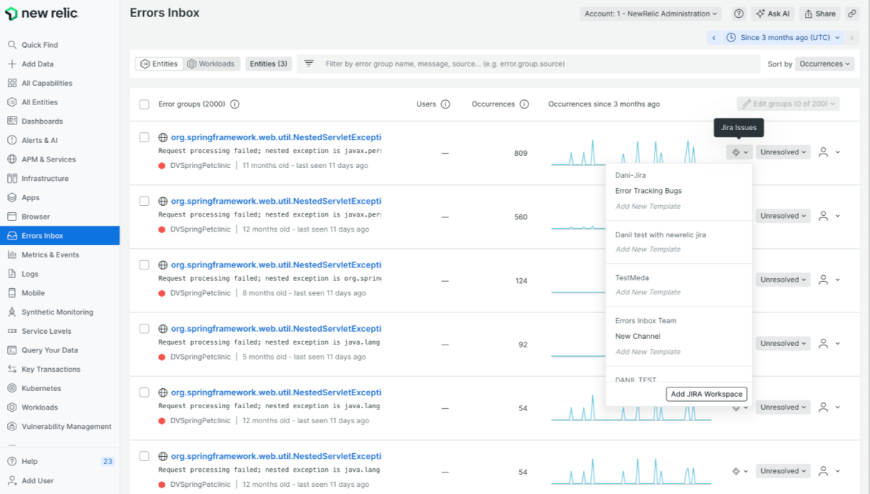Check the first error group checkbox
Image resolution: width=870 pixels, height=494 pixels.
point(145,138)
